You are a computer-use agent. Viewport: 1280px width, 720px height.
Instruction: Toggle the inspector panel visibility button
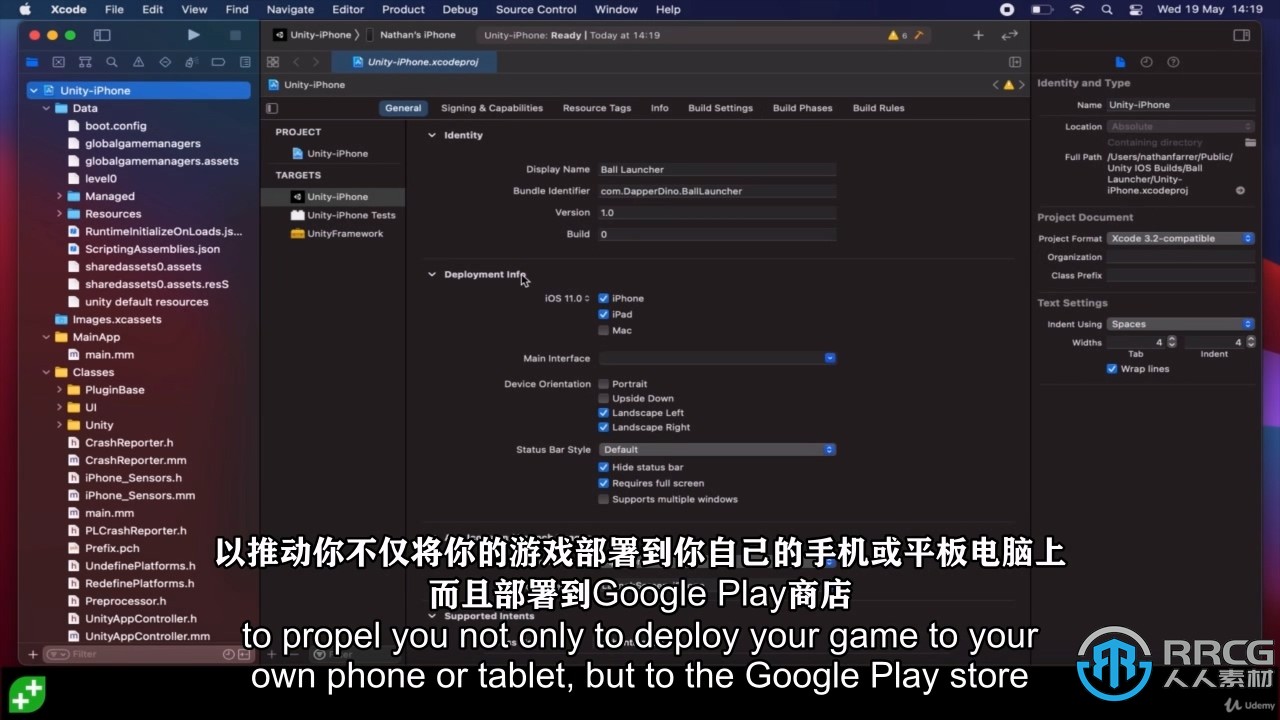[x=1241, y=35]
